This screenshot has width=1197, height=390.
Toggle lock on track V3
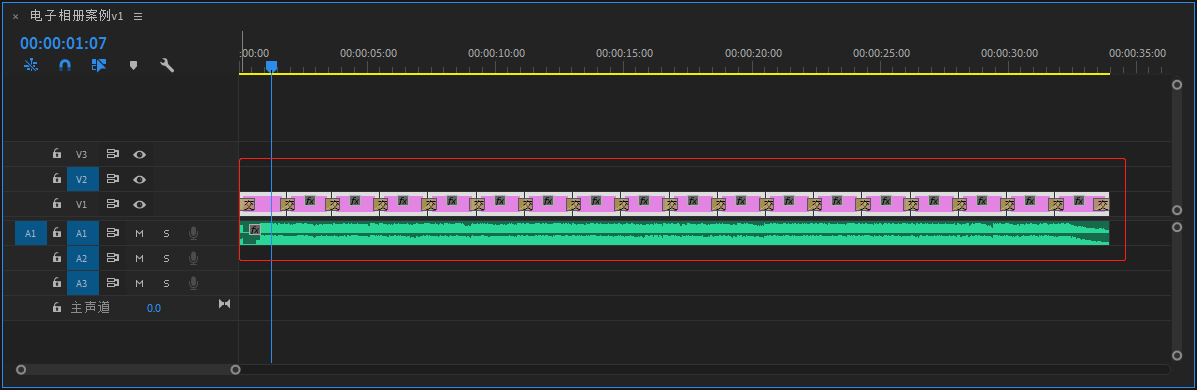pos(56,154)
